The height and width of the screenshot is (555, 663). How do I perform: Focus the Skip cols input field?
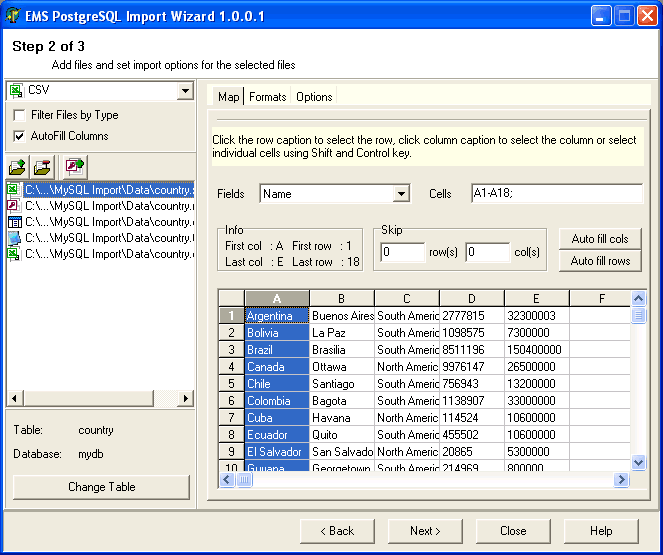[x=488, y=252]
